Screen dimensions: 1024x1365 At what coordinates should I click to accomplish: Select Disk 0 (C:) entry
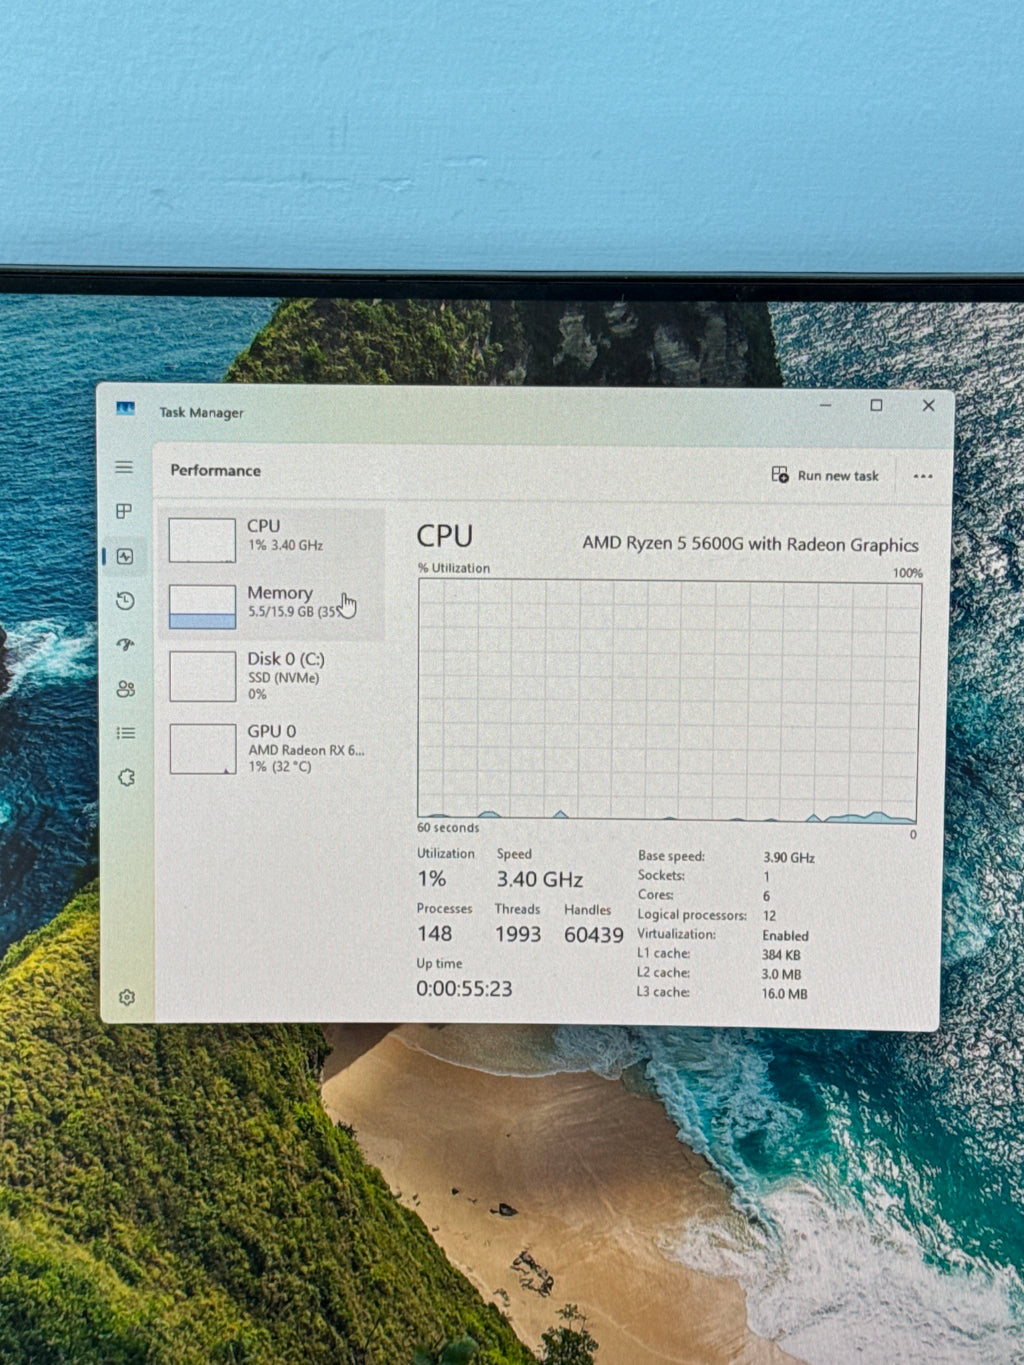point(271,676)
